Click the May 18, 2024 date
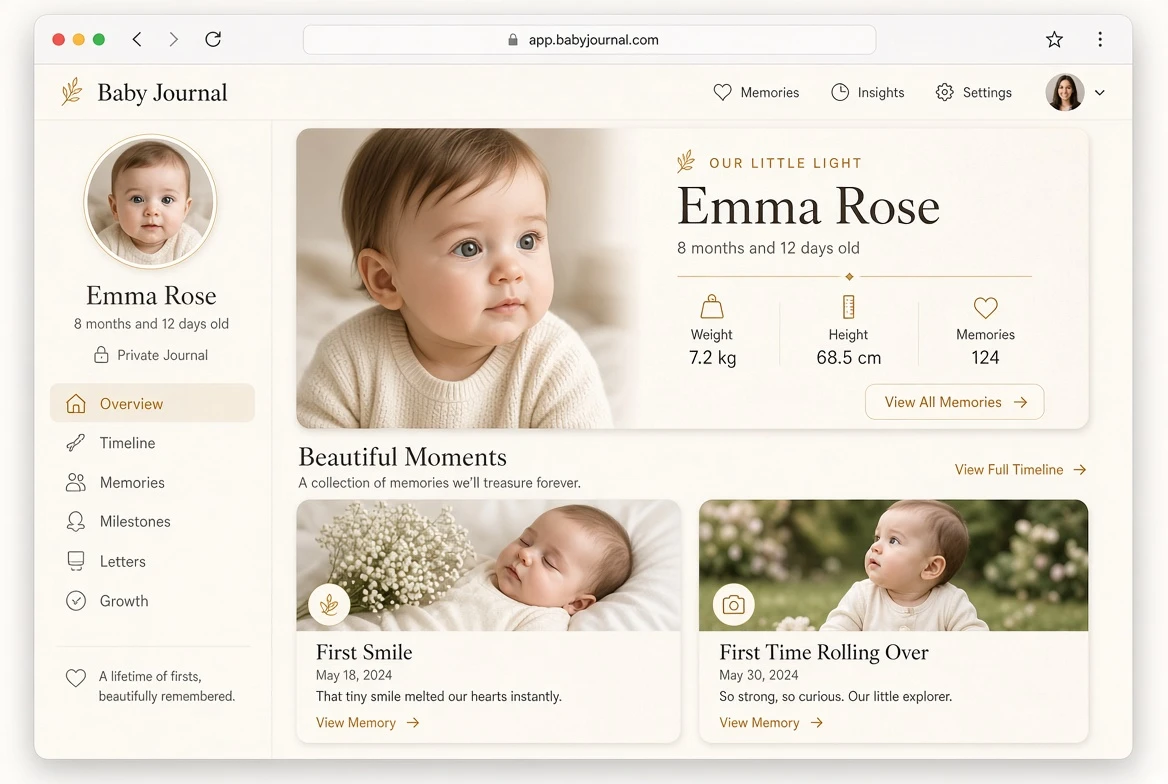1168x784 pixels. pyautogui.click(x=354, y=675)
